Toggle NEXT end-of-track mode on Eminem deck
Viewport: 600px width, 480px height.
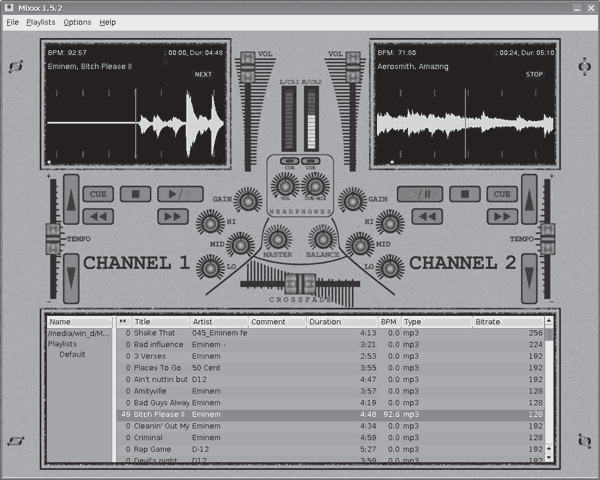(x=203, y=74)
